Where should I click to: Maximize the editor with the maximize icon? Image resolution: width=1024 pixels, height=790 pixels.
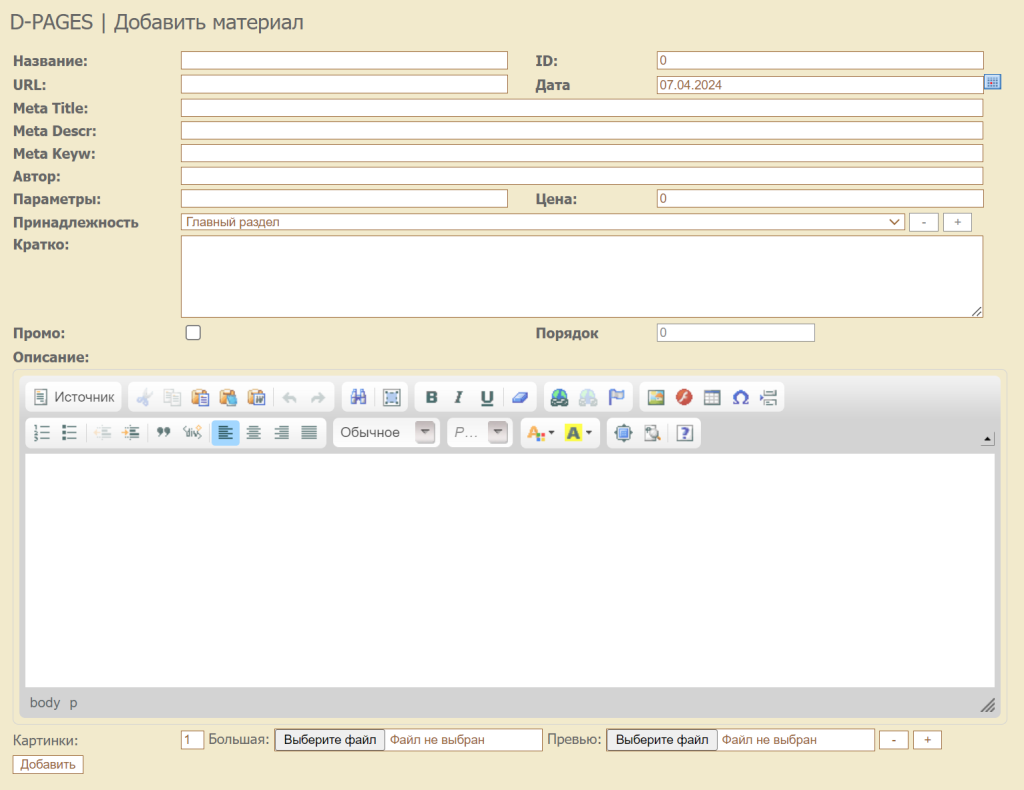tap(624, 432)
